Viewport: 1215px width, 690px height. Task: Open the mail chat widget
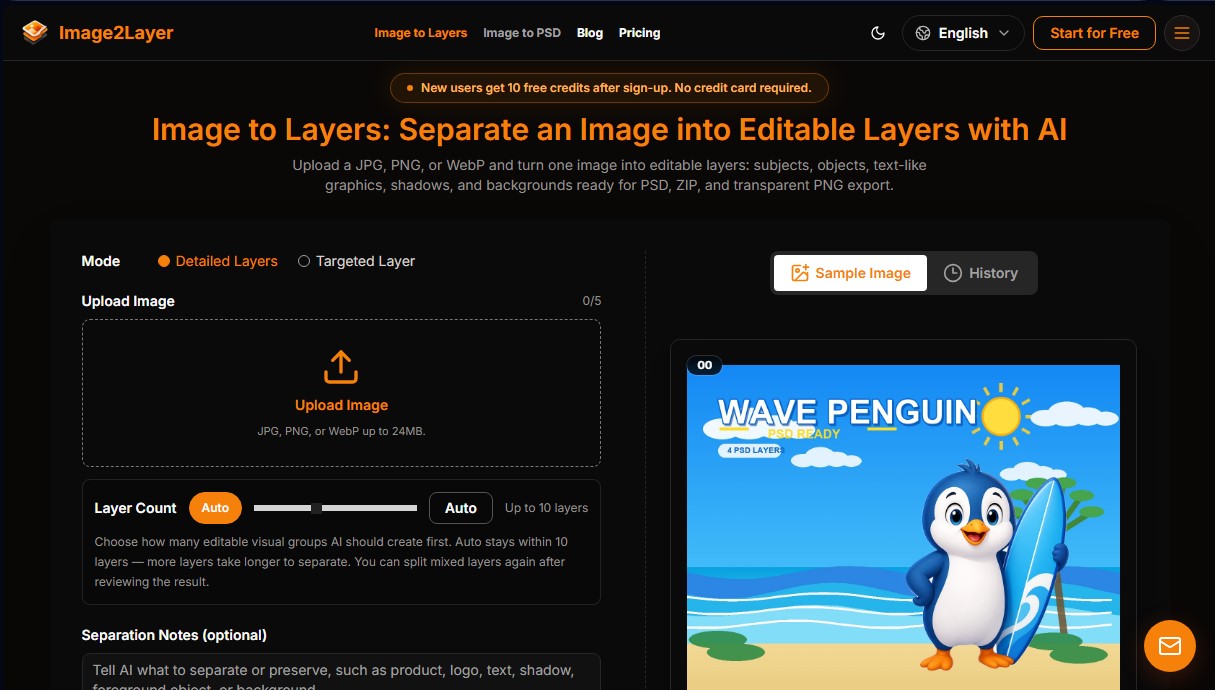(1170, 645)
